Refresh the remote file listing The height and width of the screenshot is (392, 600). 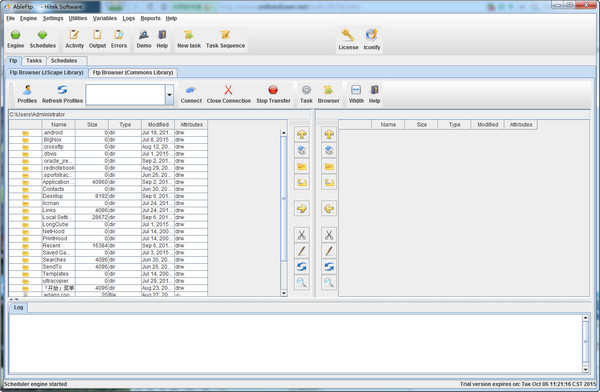click(x=329, y=267)
